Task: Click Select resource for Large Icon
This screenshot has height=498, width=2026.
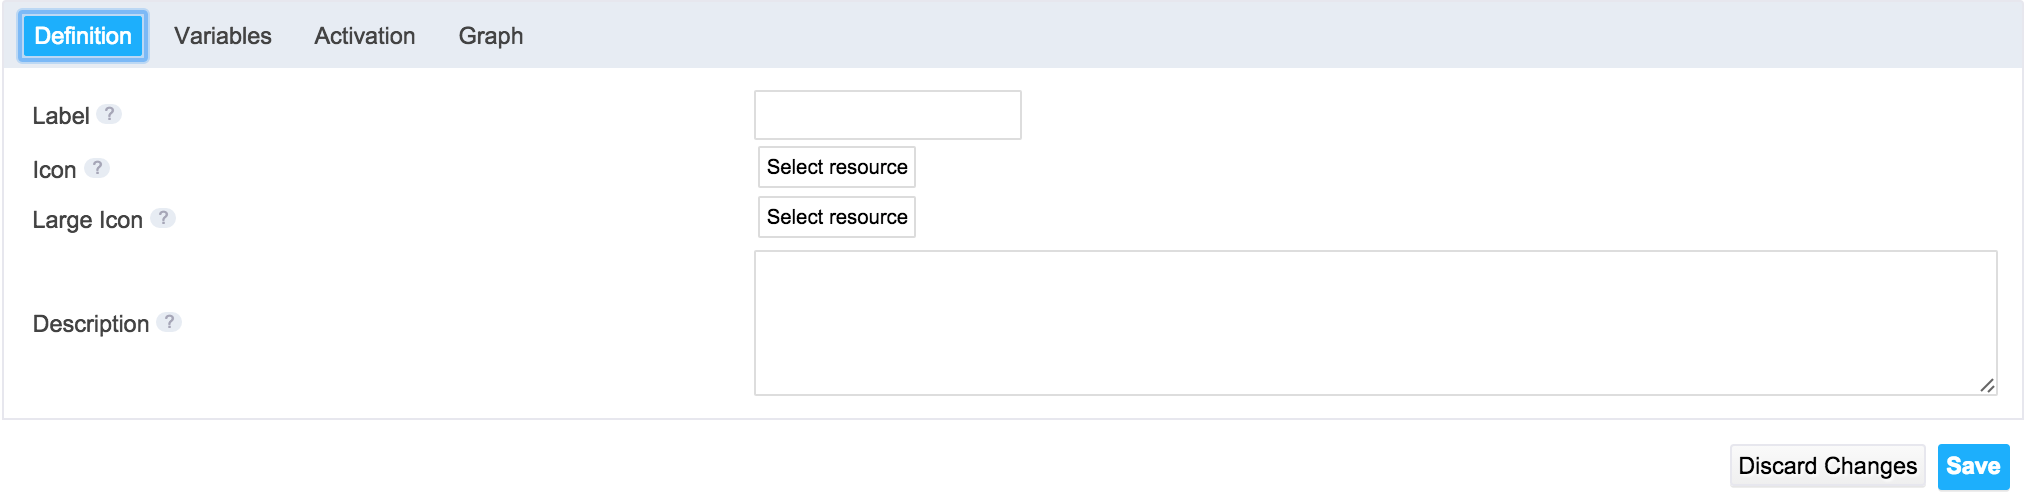Action: coord(837,217)
